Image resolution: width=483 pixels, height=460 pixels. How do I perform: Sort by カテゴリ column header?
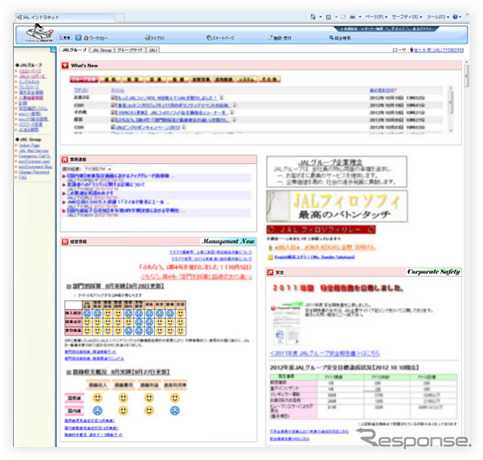[81, 90]
